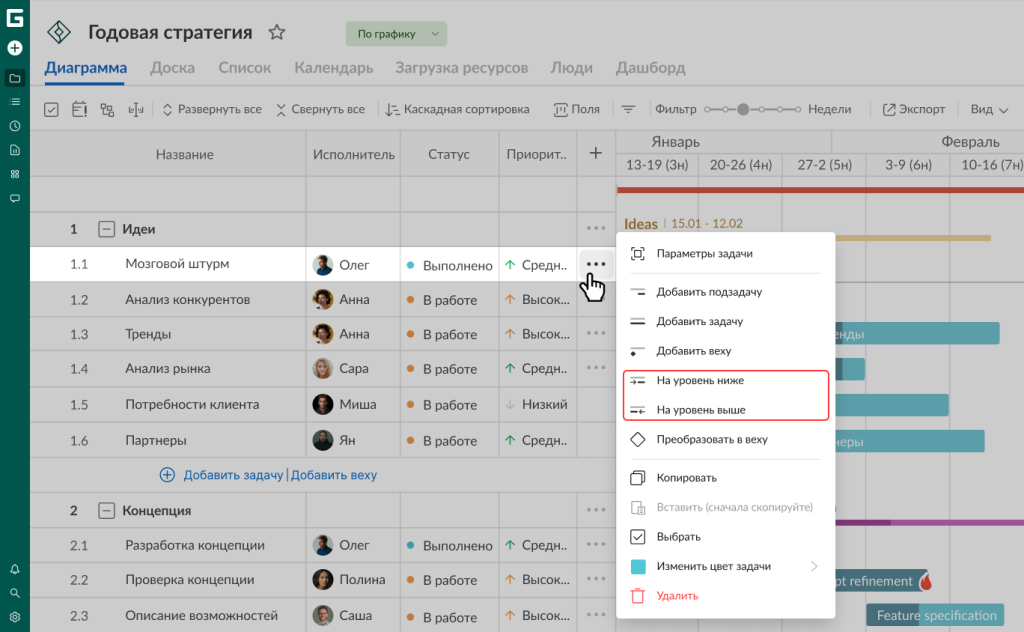Toggle the checkbox icon in the toolbar

[x=52, y=110]
